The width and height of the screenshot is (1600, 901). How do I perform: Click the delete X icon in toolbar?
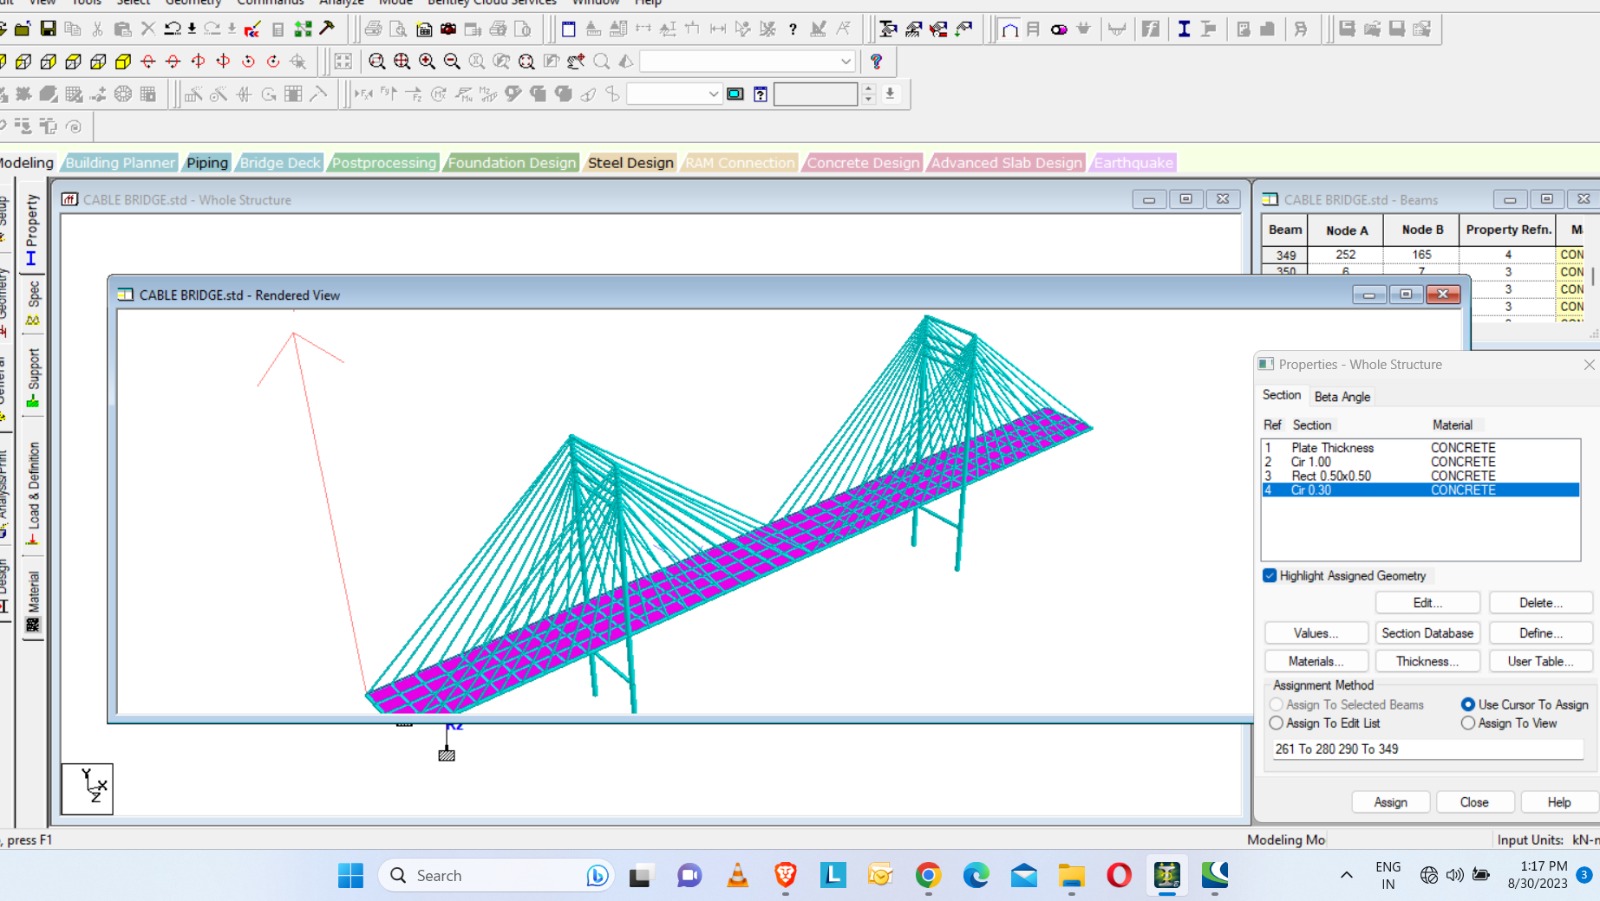[148, 29]
